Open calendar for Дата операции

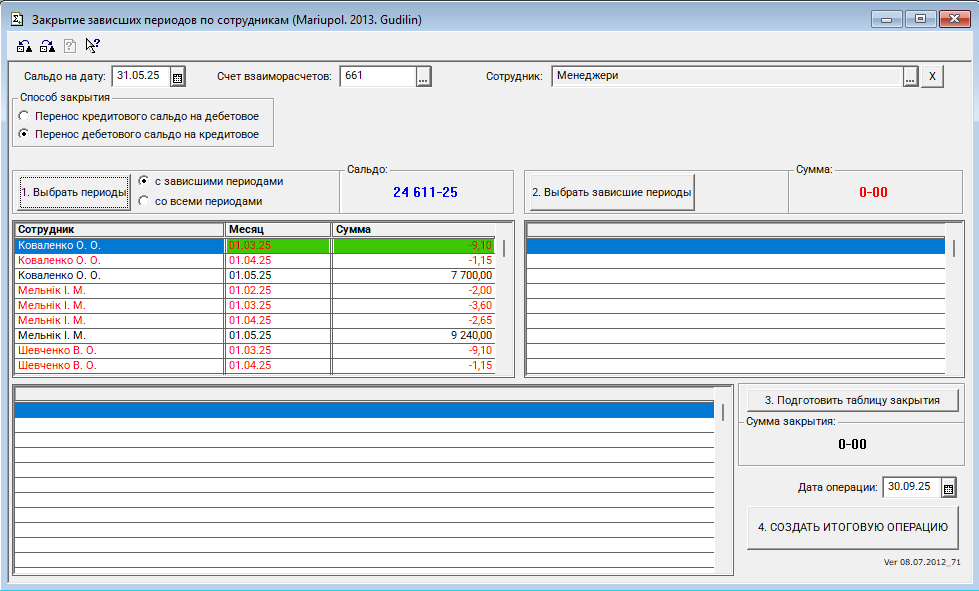(949, 488)
